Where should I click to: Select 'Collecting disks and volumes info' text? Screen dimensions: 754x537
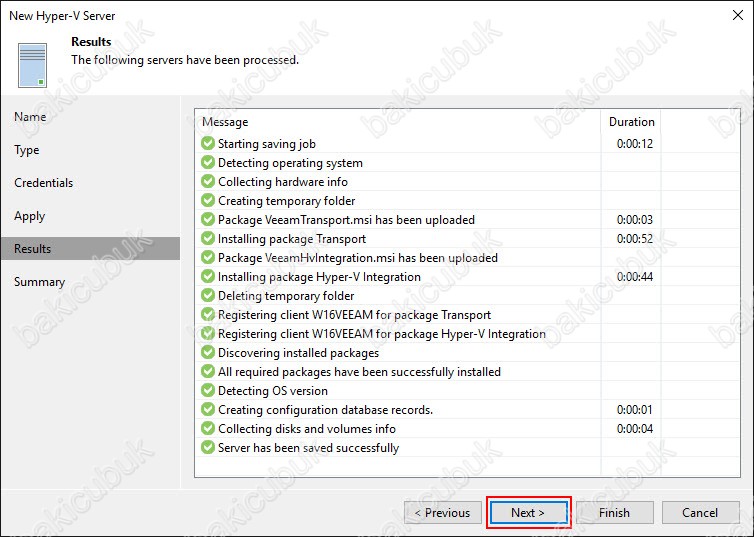click(x=307, y=429)
